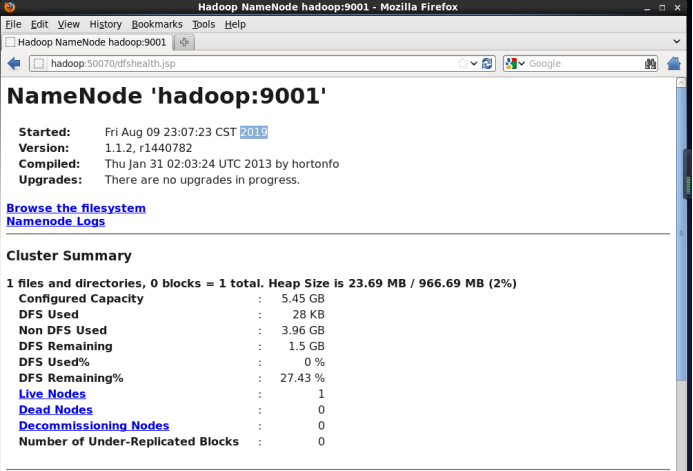
Task: Open the Namenode Logs link
Action: 56,221
